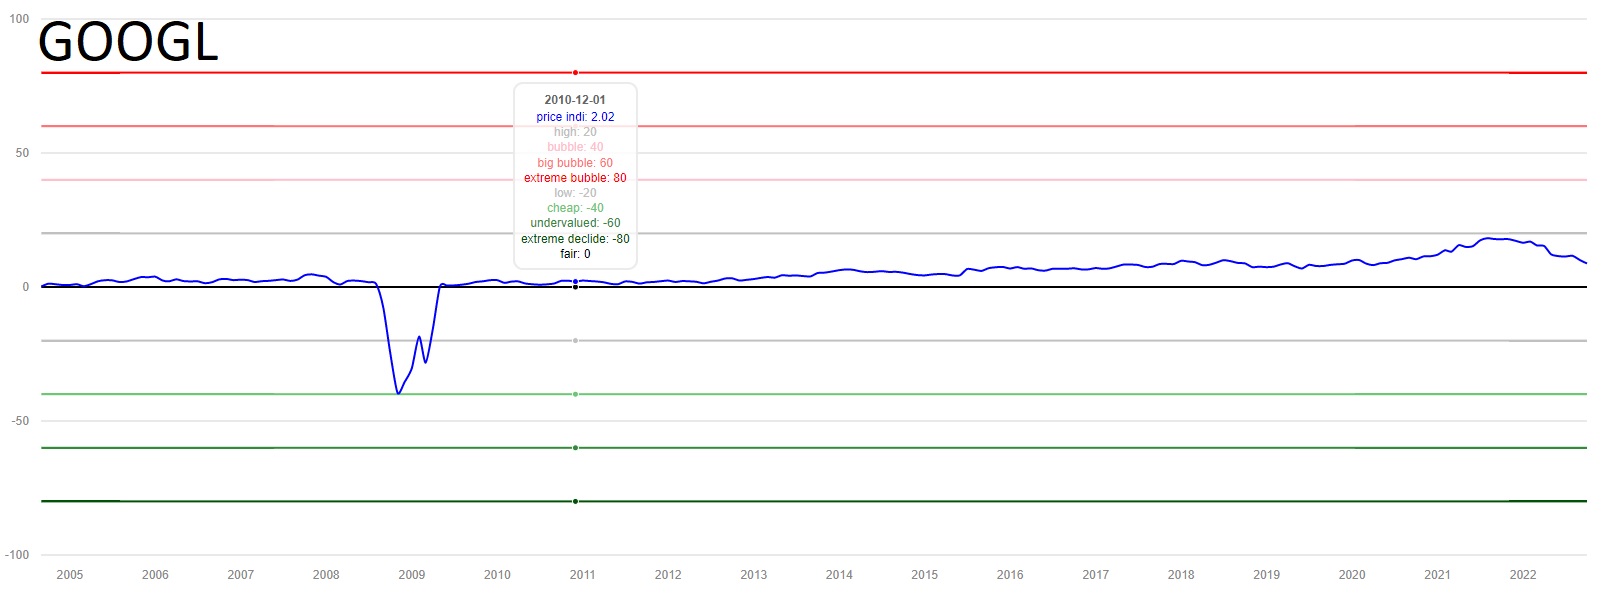Image resolution: width=1605 pixels, height=607 pixels.
Task: Click the 'big bubble: 60' tooltip entry
Action: click(575, 163)
